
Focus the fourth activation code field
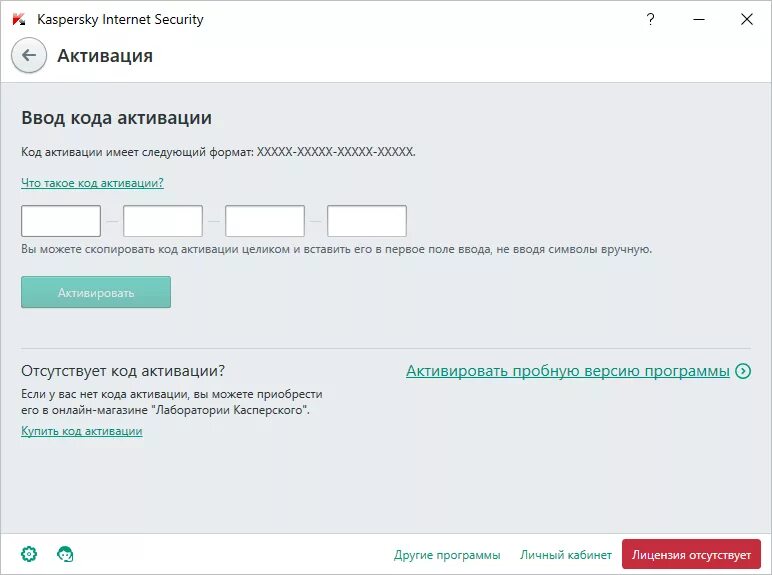(x=367, y=221)
